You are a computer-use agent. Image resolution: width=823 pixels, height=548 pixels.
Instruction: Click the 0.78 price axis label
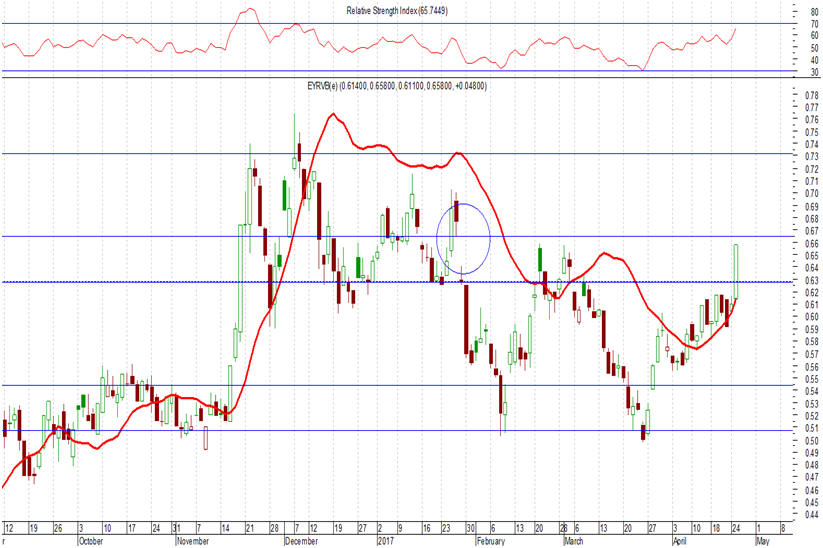pos(811,95)
